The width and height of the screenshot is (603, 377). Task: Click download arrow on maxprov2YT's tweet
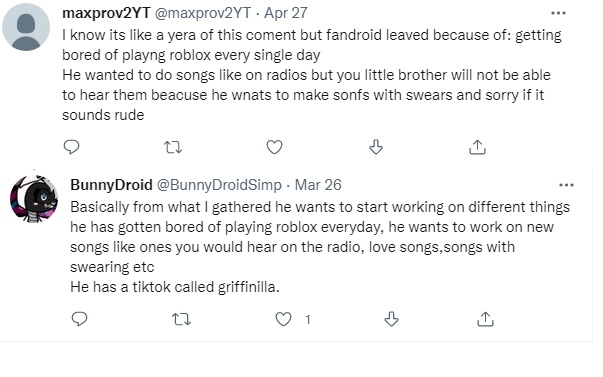(376, 147)
